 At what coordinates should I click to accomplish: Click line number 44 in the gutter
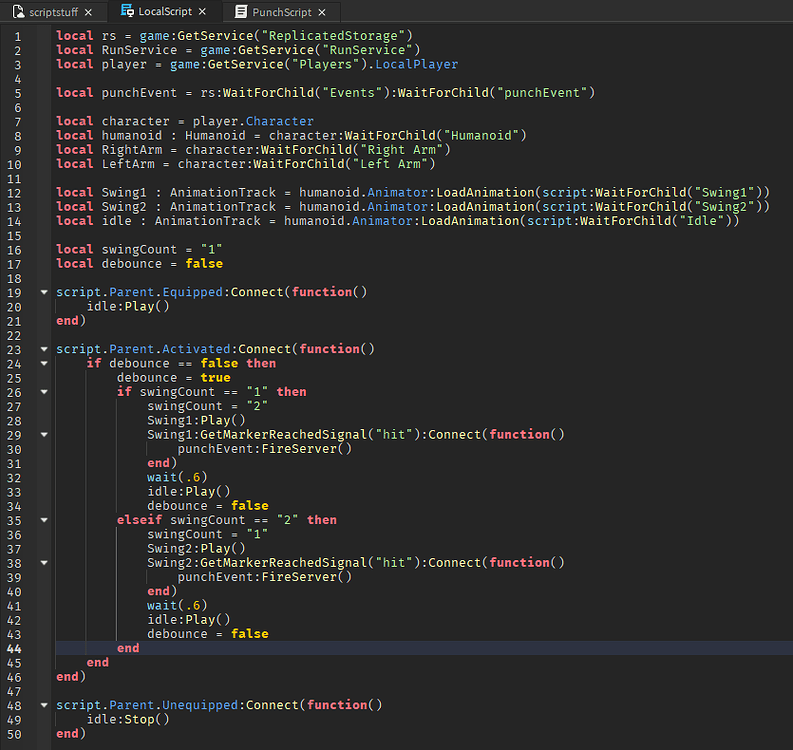tap(14, 648)
